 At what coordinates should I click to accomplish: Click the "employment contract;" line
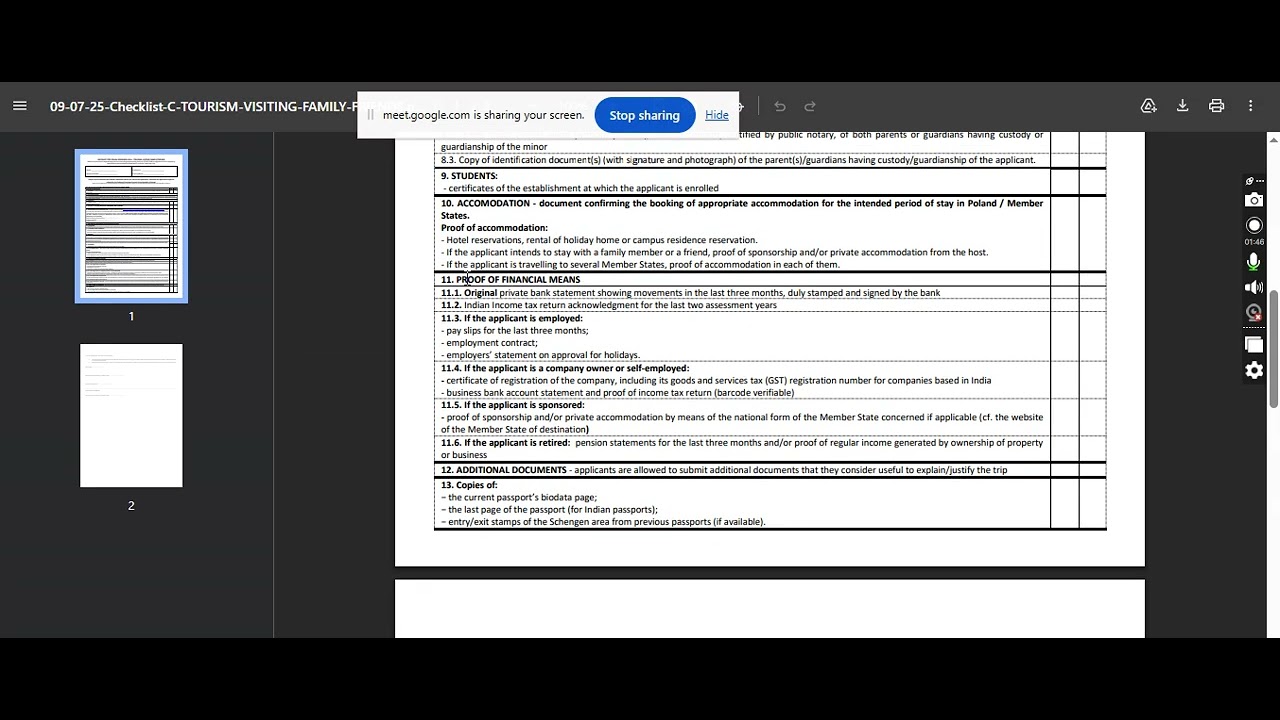click(490, 343)
